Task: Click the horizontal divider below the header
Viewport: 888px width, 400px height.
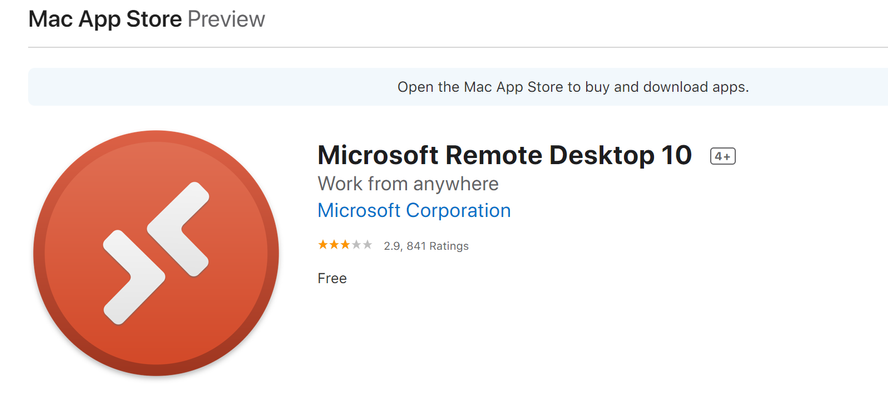Action: pyautogui.click(x=458, y=48)
